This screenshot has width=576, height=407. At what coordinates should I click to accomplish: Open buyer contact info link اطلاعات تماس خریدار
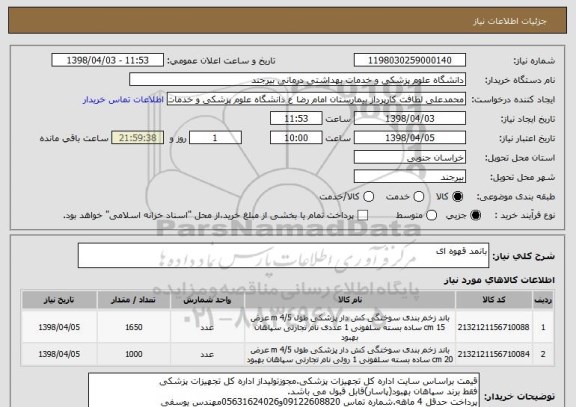click(123, 100)
